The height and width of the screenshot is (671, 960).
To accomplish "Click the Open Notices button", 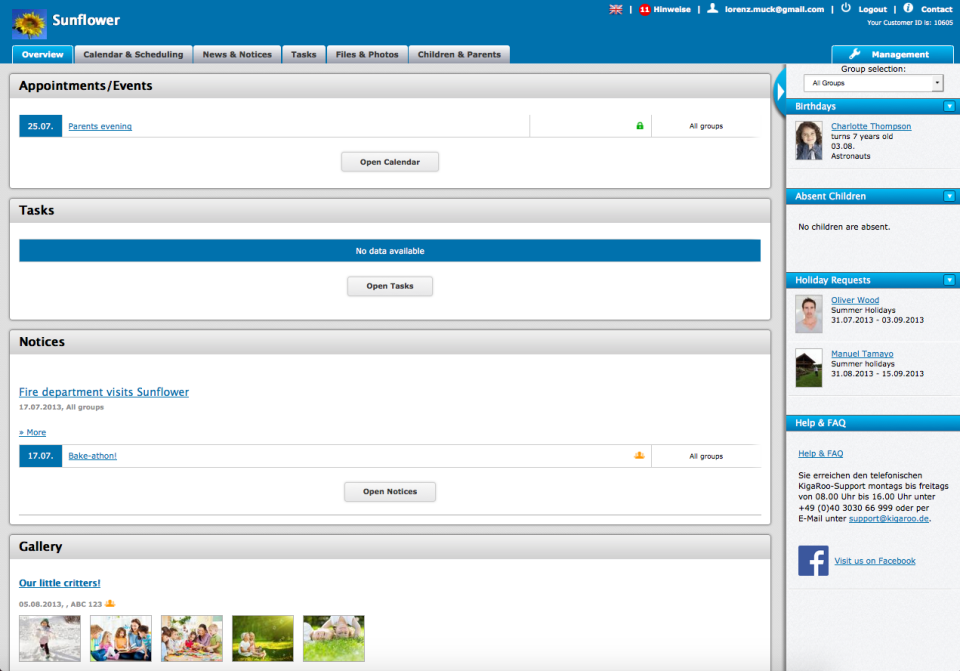I will (390, 492).
